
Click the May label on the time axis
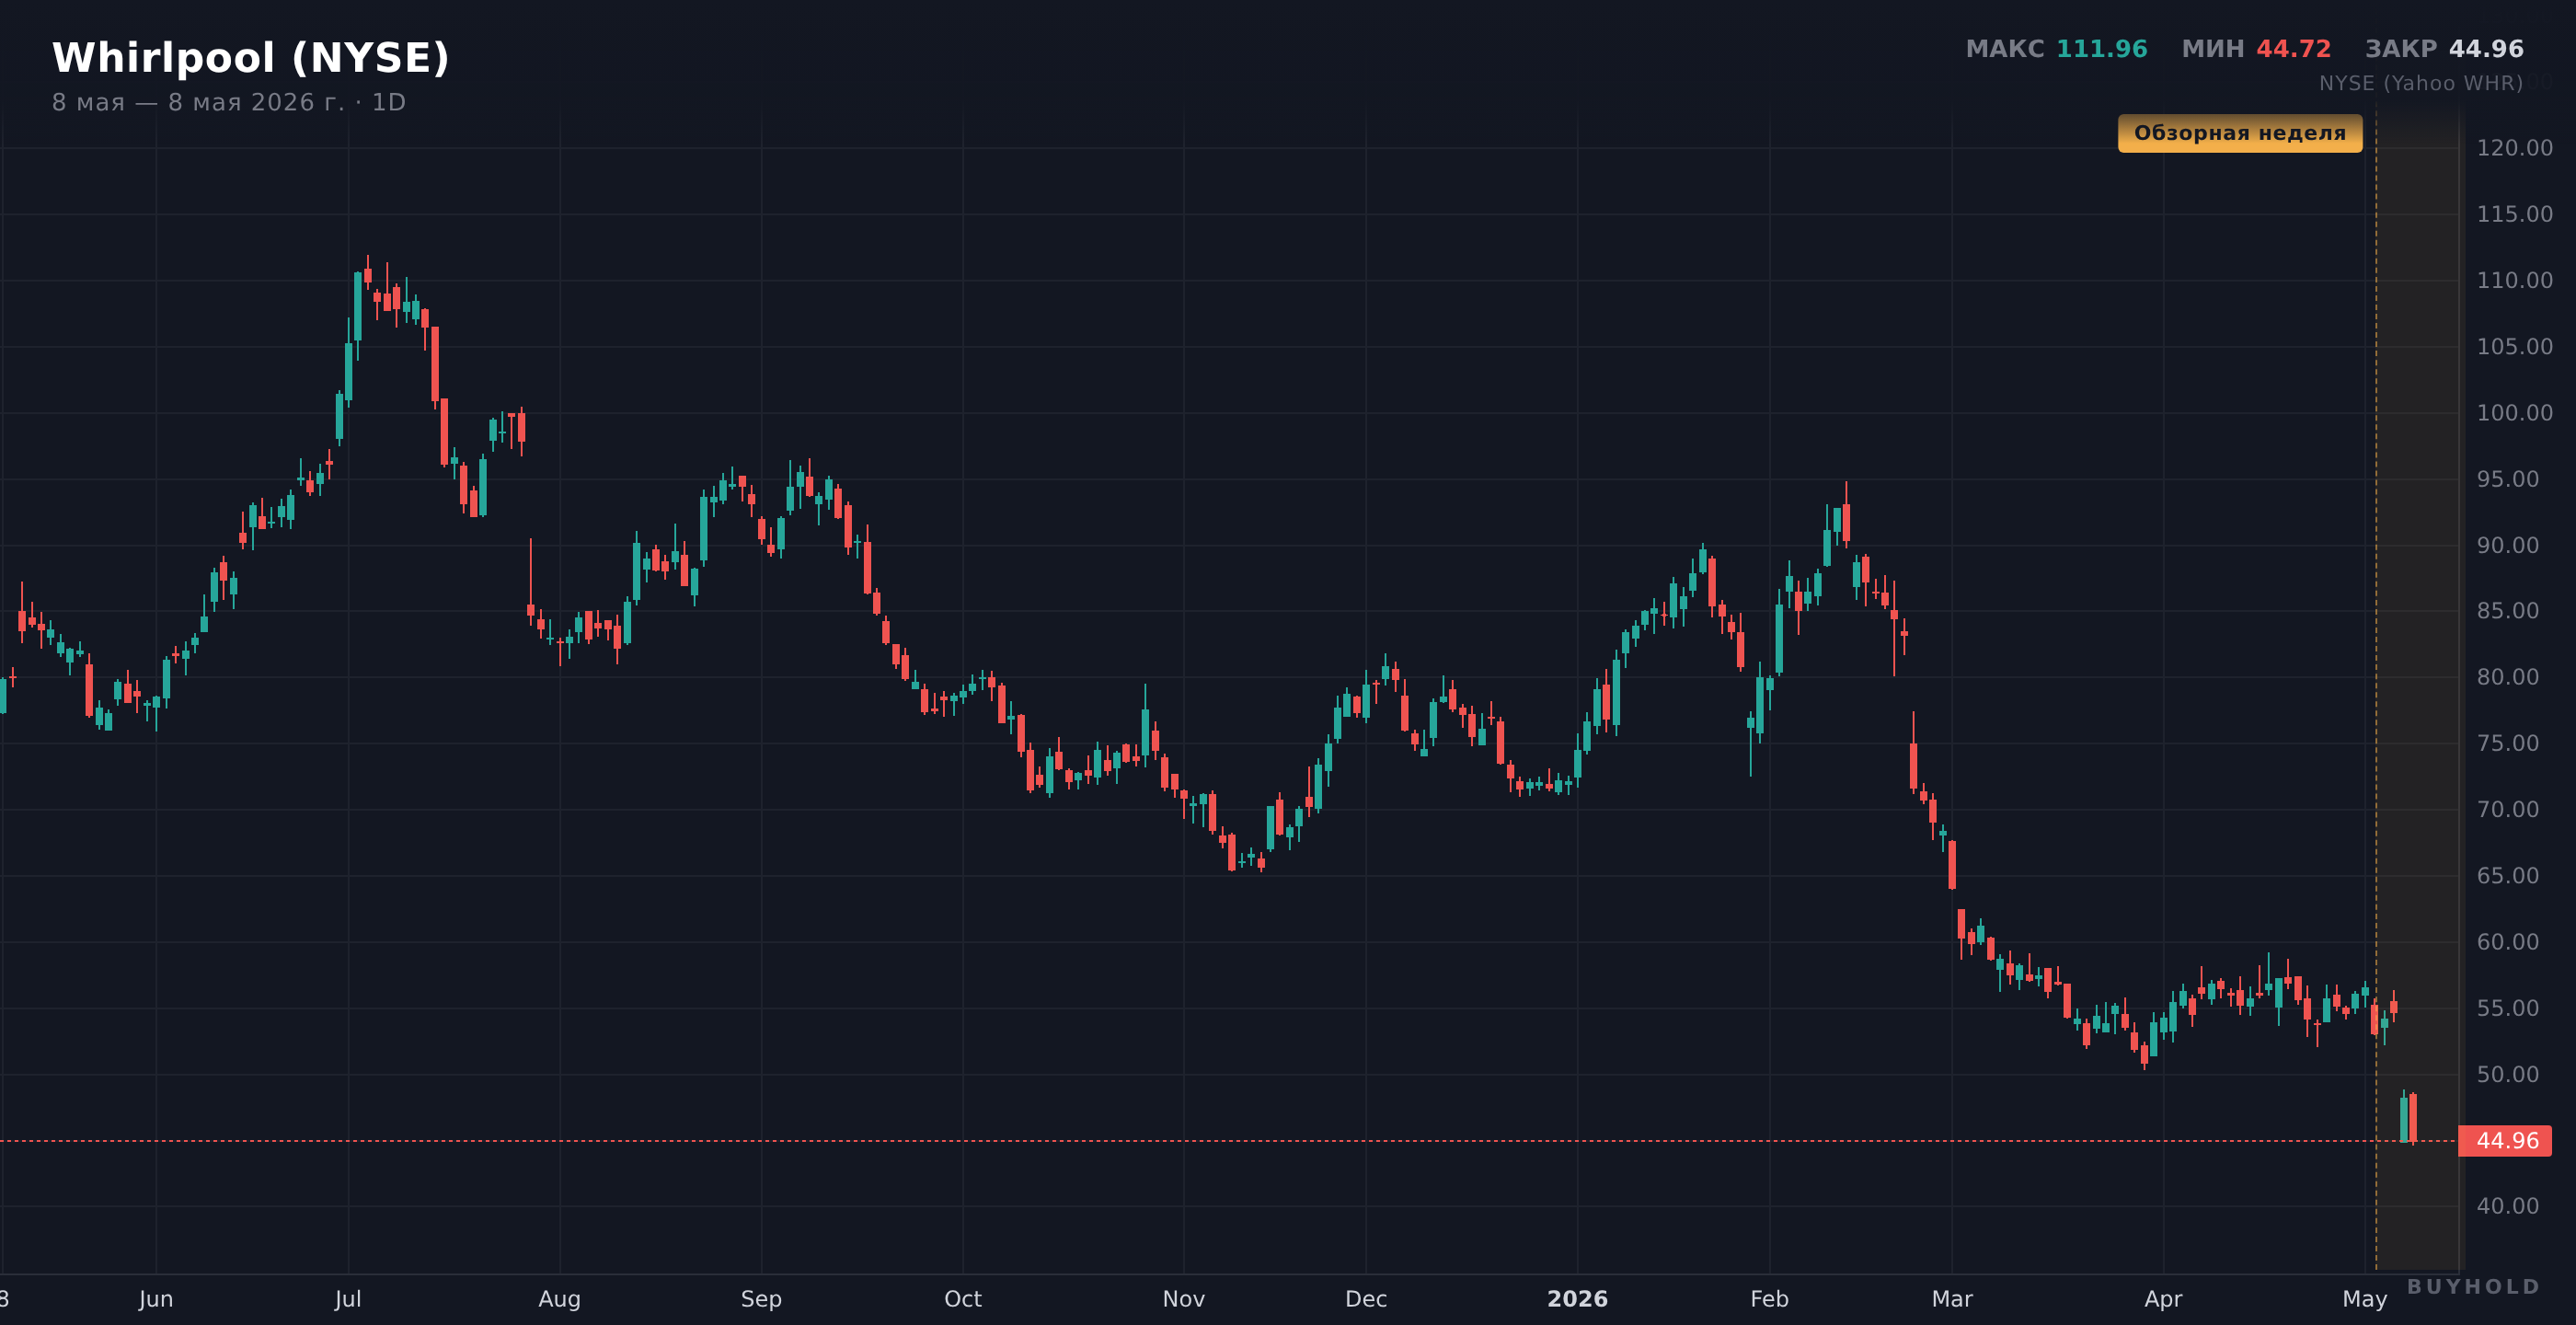[2365, 1299]
